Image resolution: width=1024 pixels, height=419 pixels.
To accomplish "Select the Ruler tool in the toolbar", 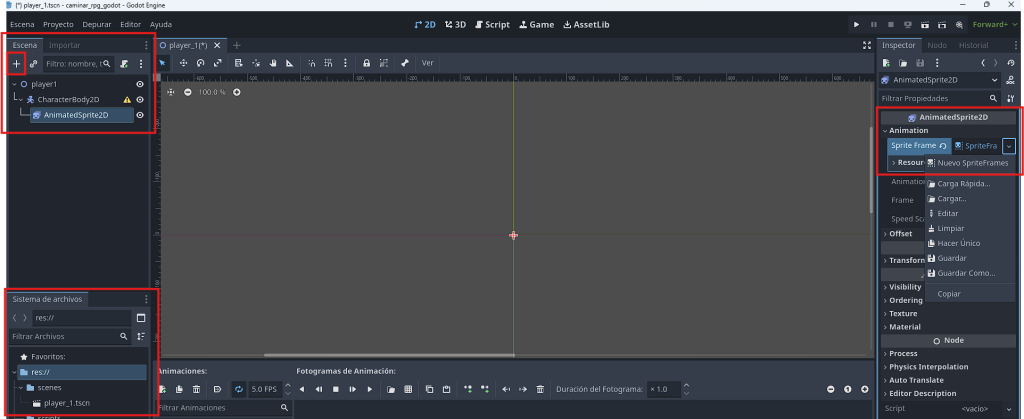I will [x=290, y=63].
